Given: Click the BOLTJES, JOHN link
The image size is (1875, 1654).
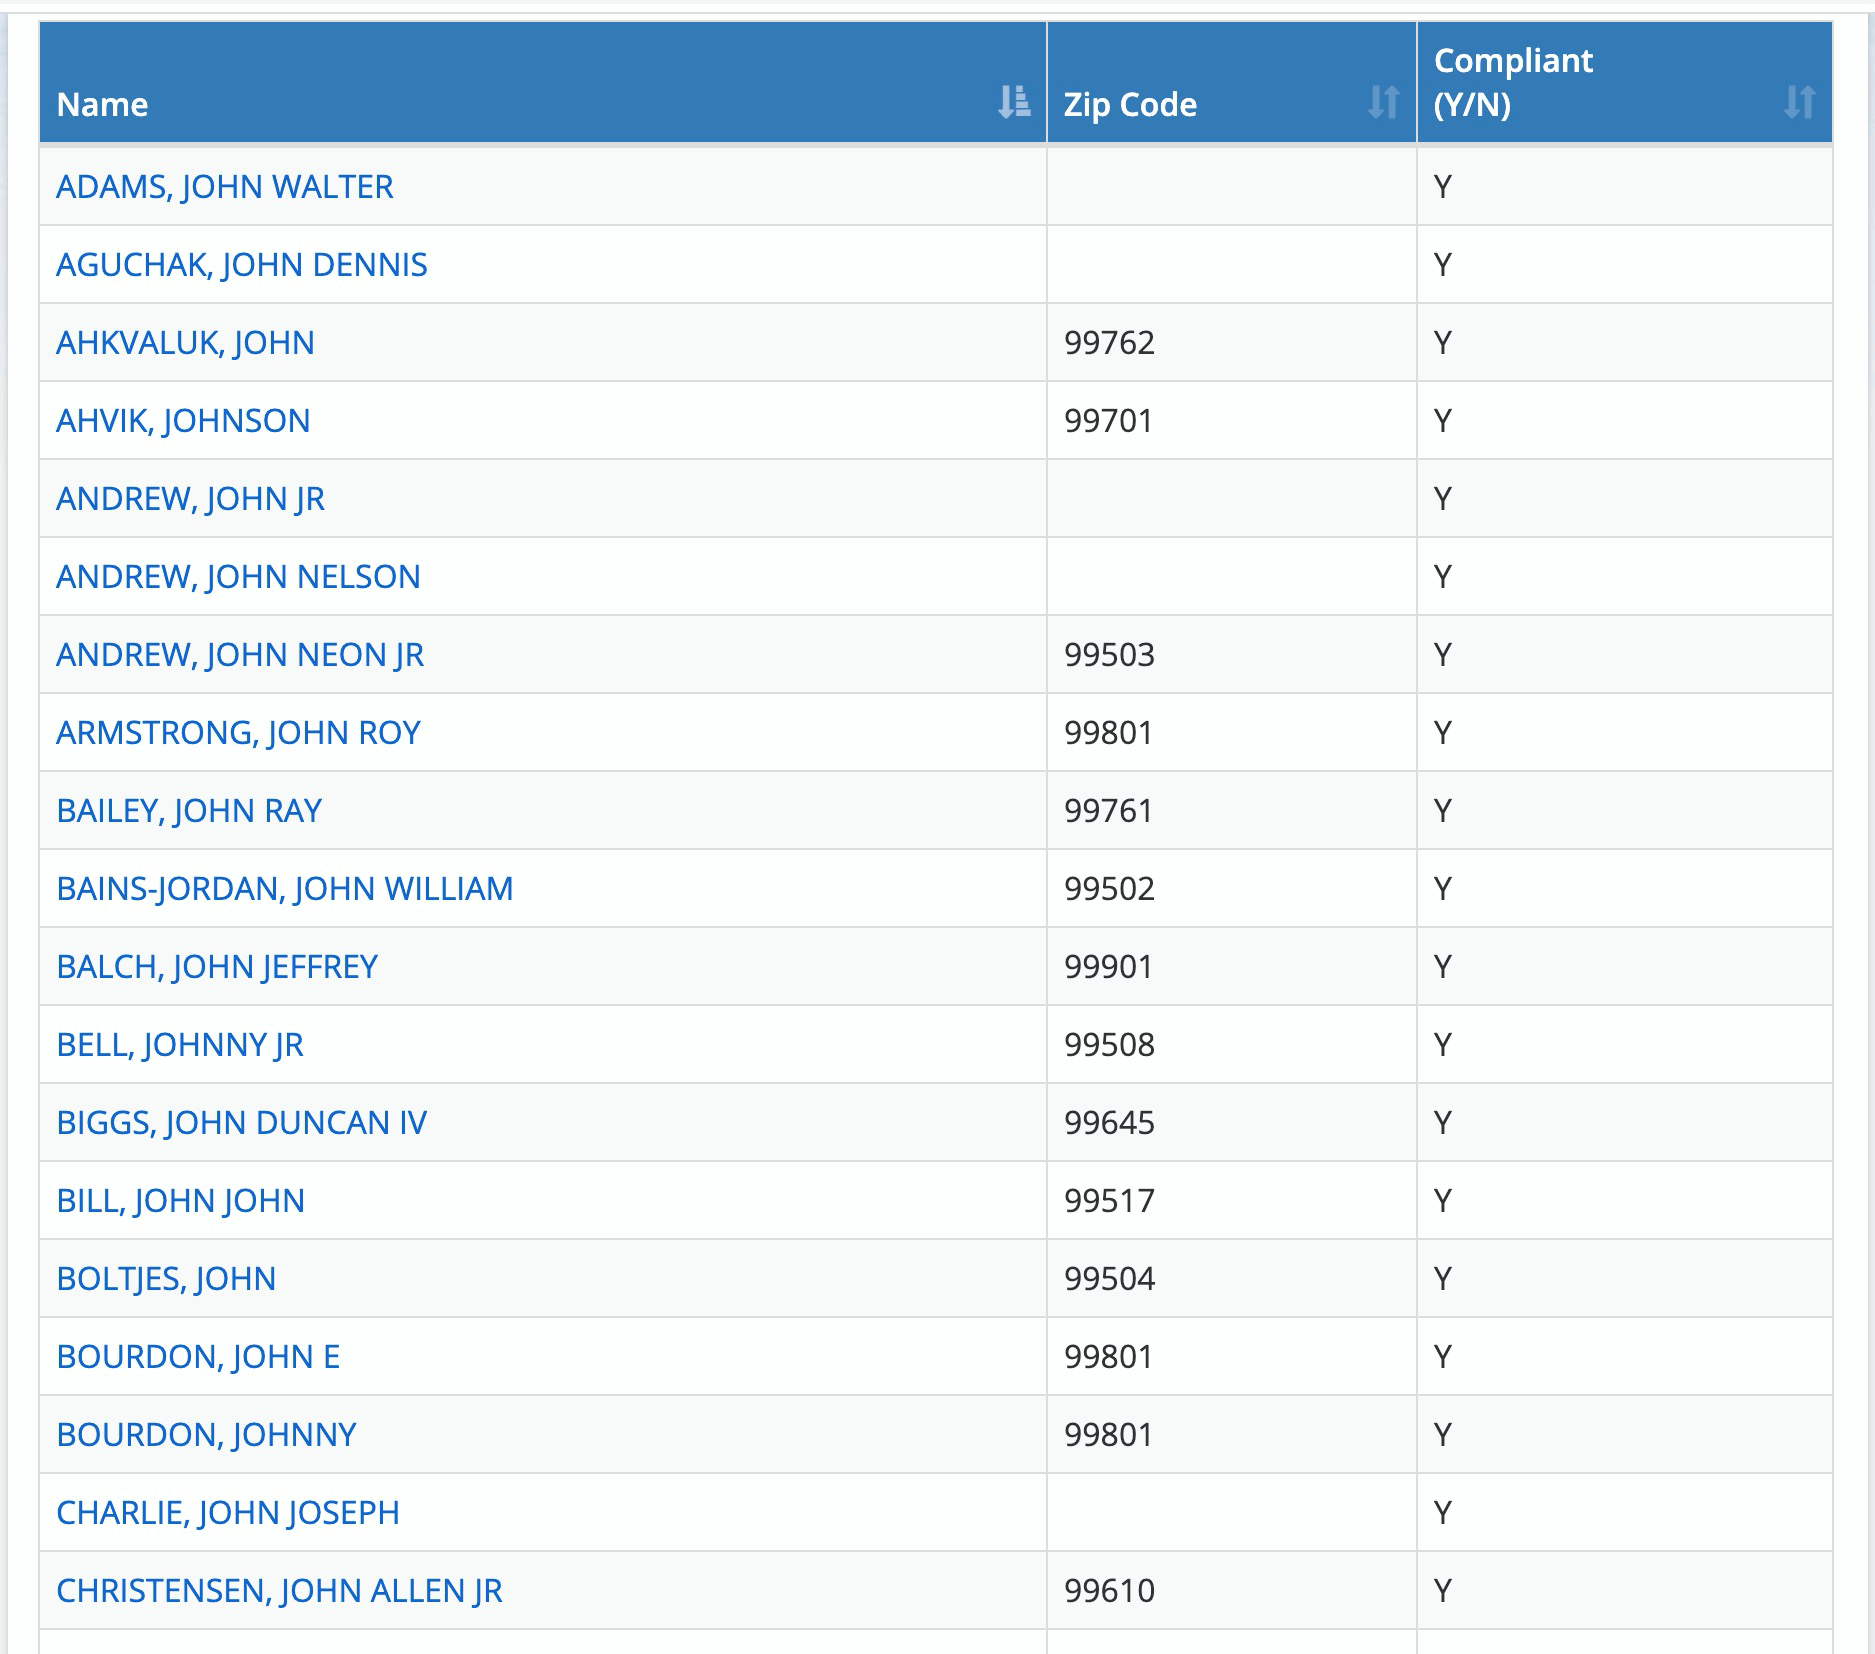Looking at the screenshot, I should [166, 1279].
